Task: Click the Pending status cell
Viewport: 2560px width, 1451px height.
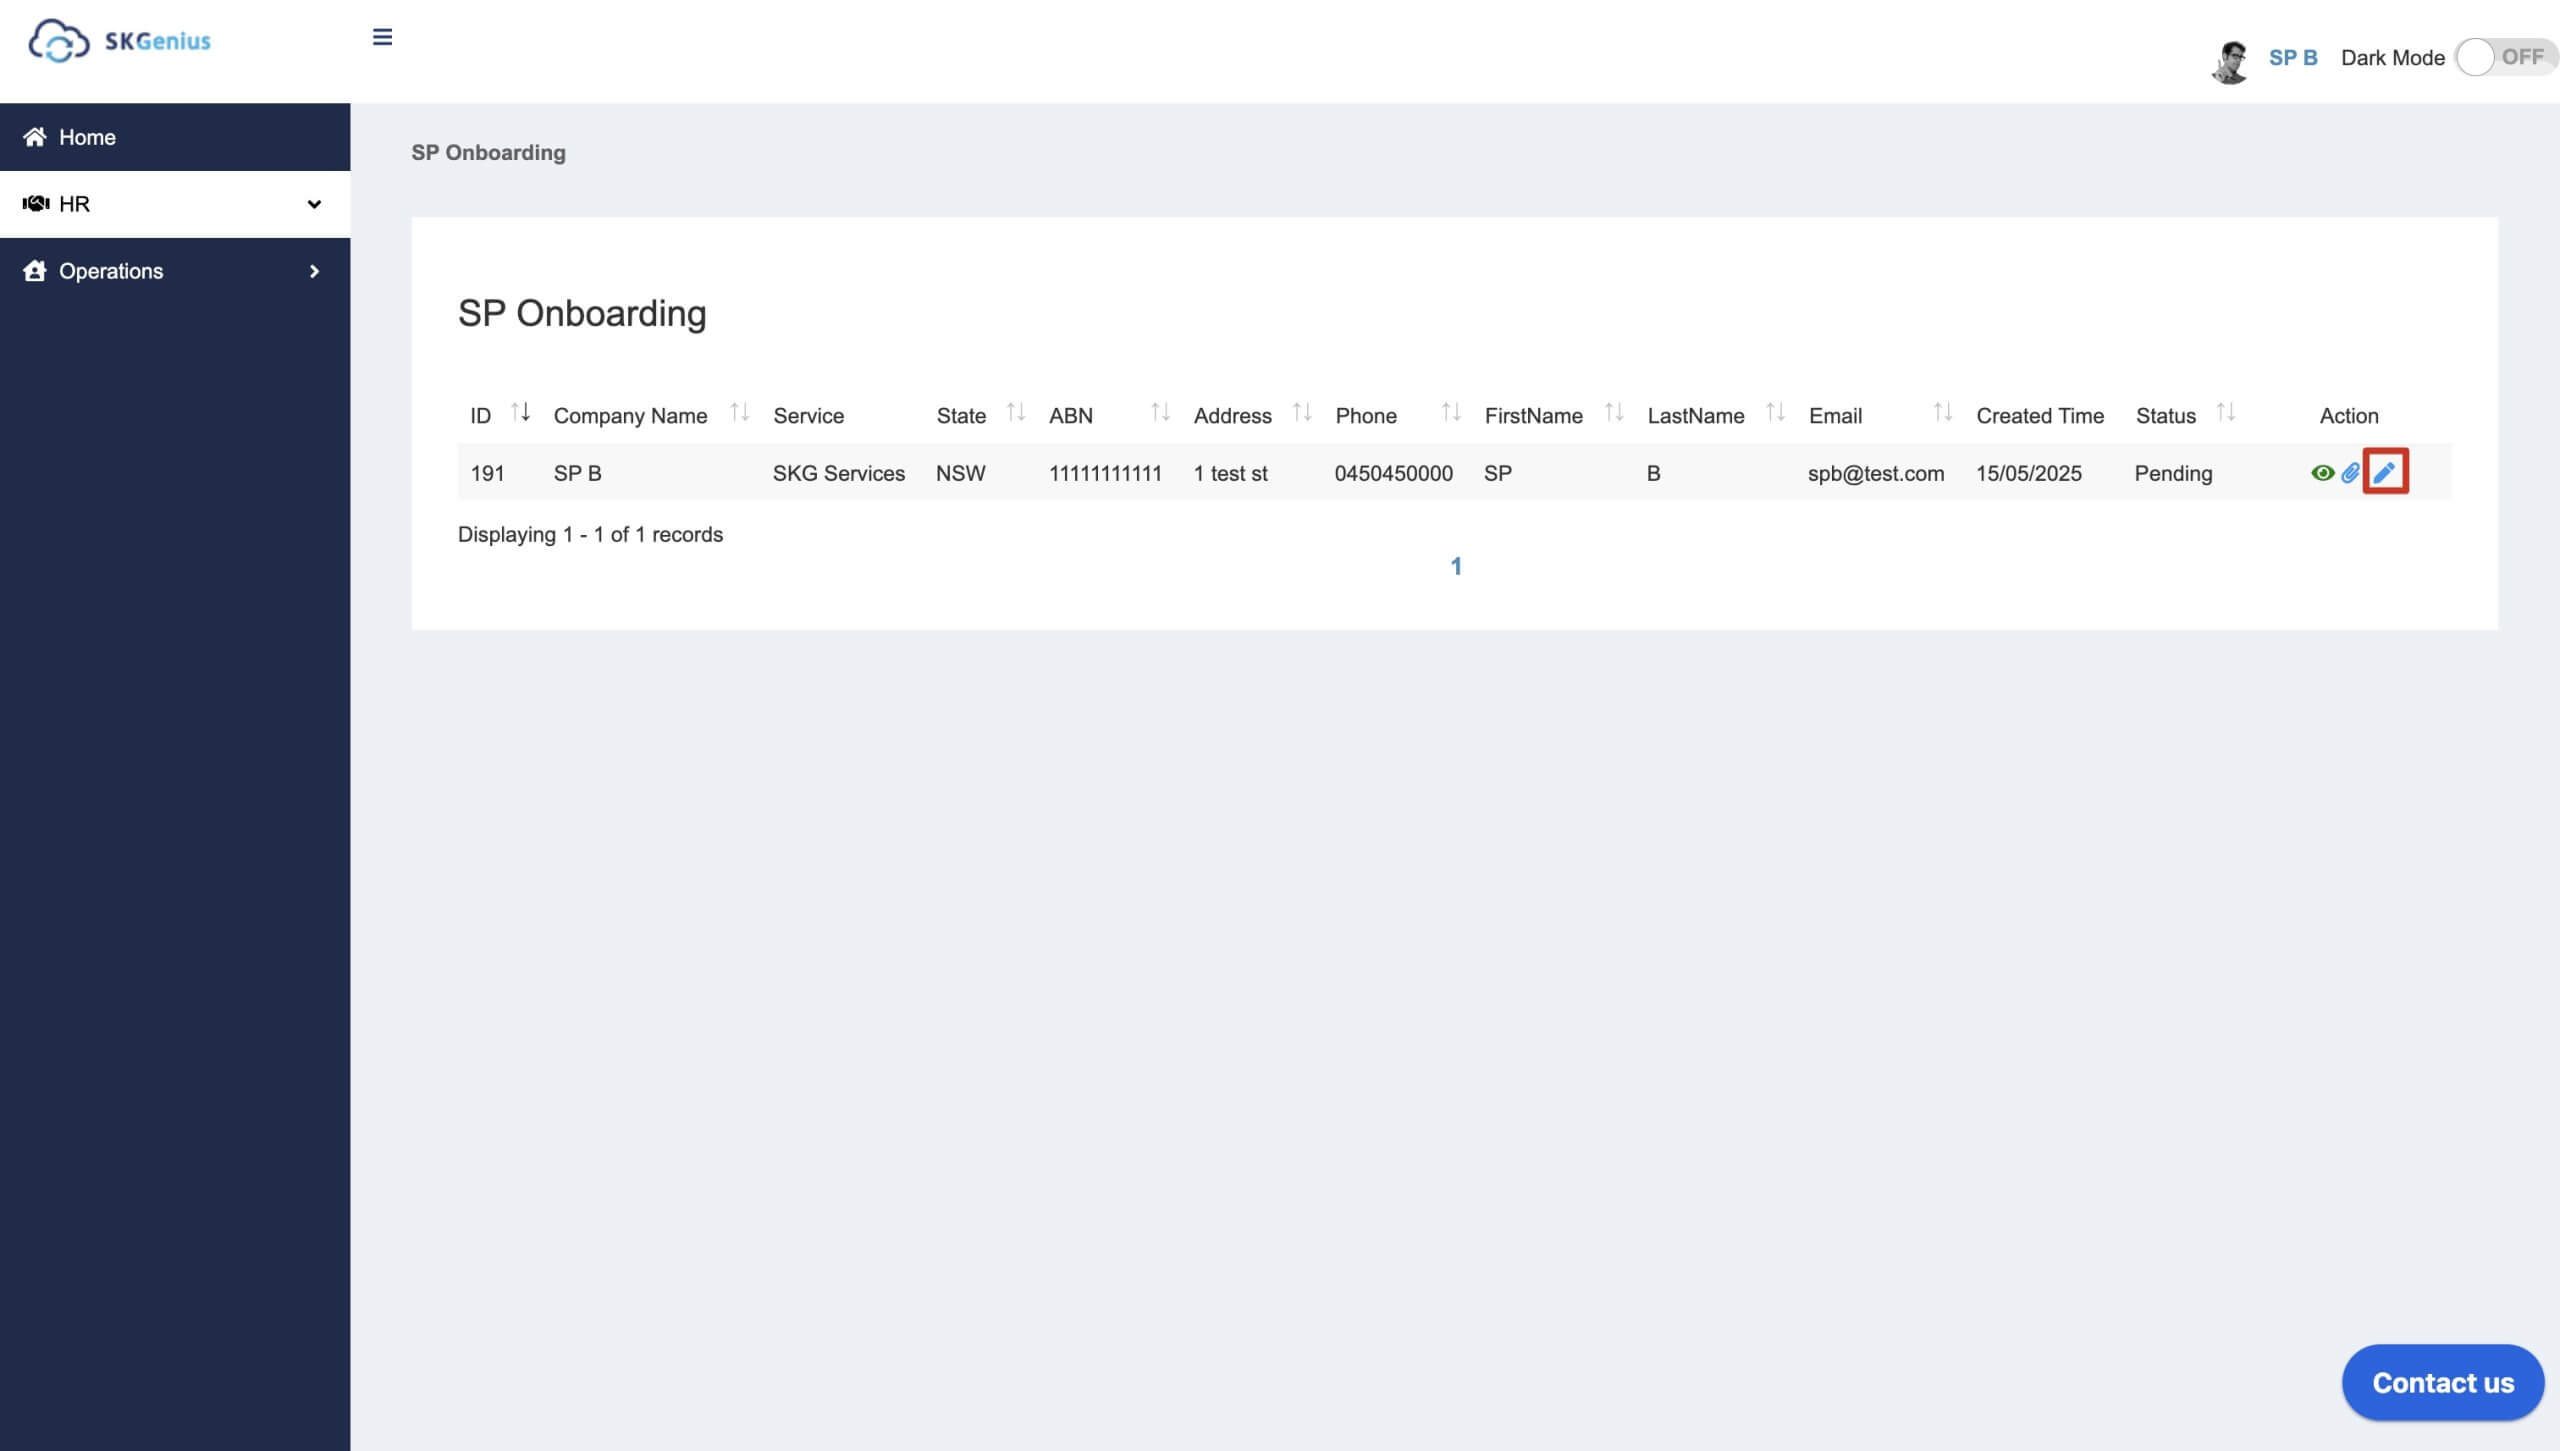Action: coord(2173,474)
